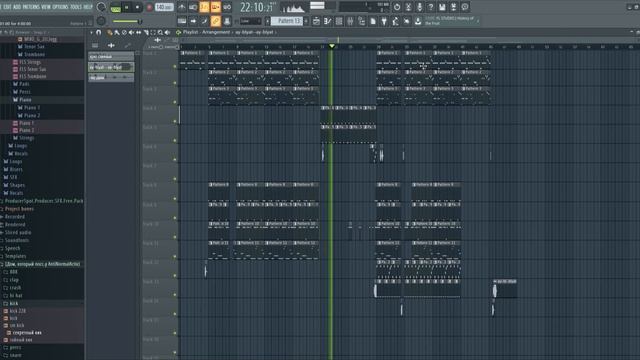The width and height of the screenshot is (640, 360).
Task: Mute Track 8 with its green dot
Action: 175,198
